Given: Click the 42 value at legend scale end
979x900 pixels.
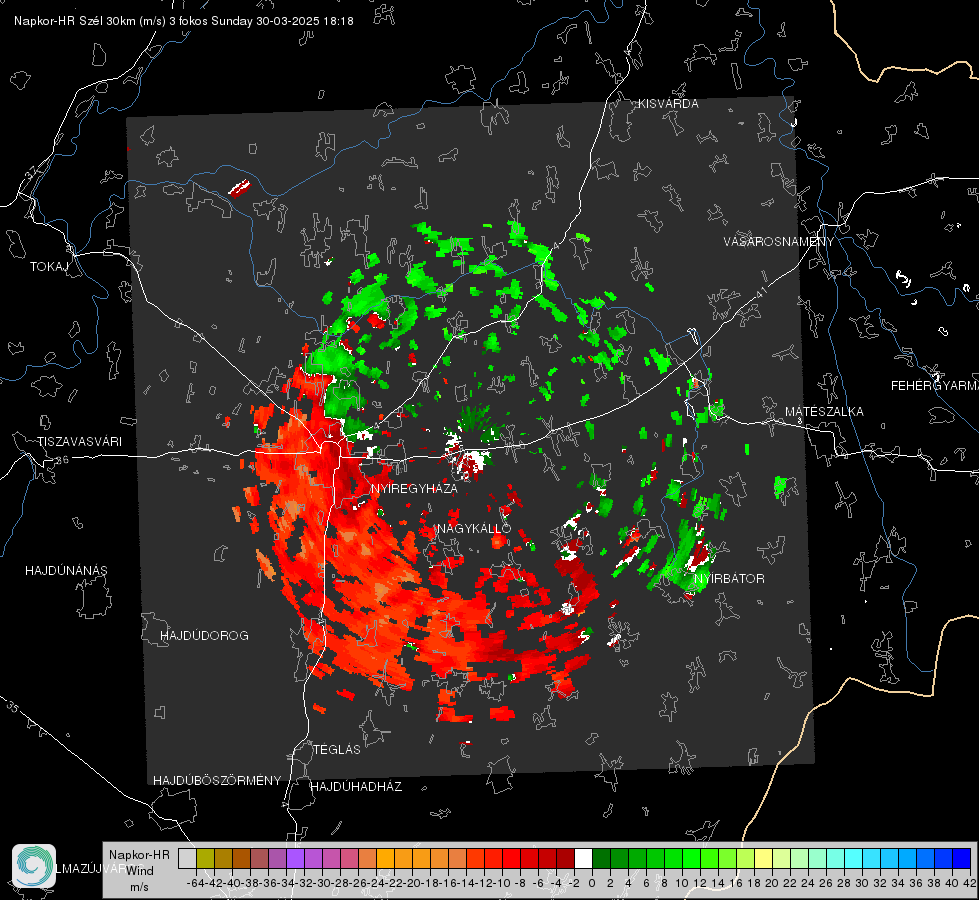Looking at the screenshot, I should pyautogui.click(x=969, y=883).
